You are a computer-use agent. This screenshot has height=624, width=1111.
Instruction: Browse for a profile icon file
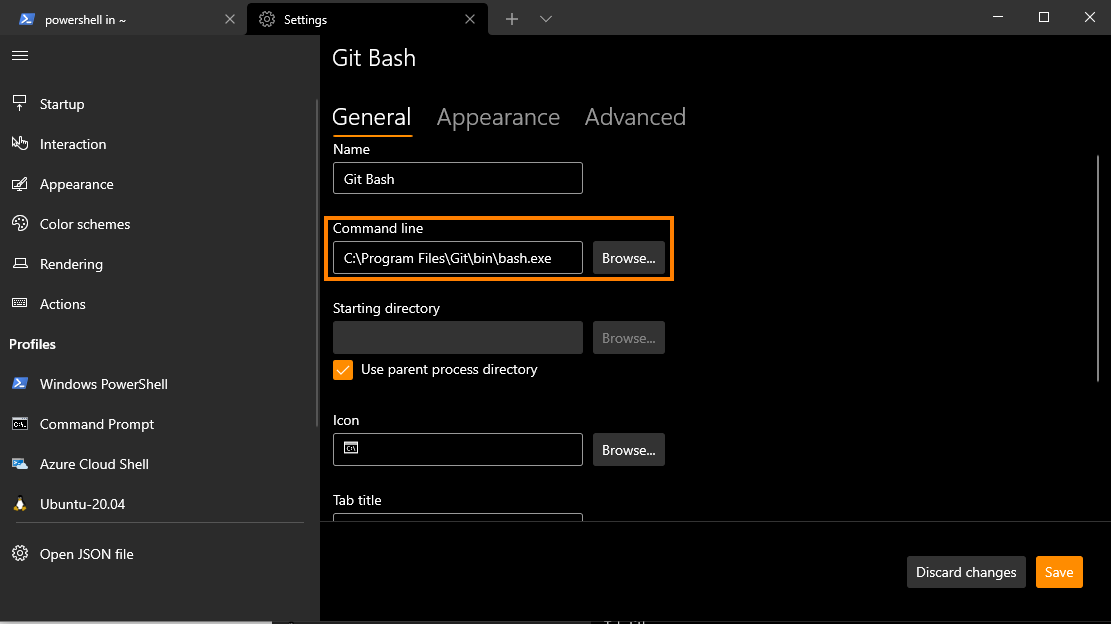click(x=628, y=450)
